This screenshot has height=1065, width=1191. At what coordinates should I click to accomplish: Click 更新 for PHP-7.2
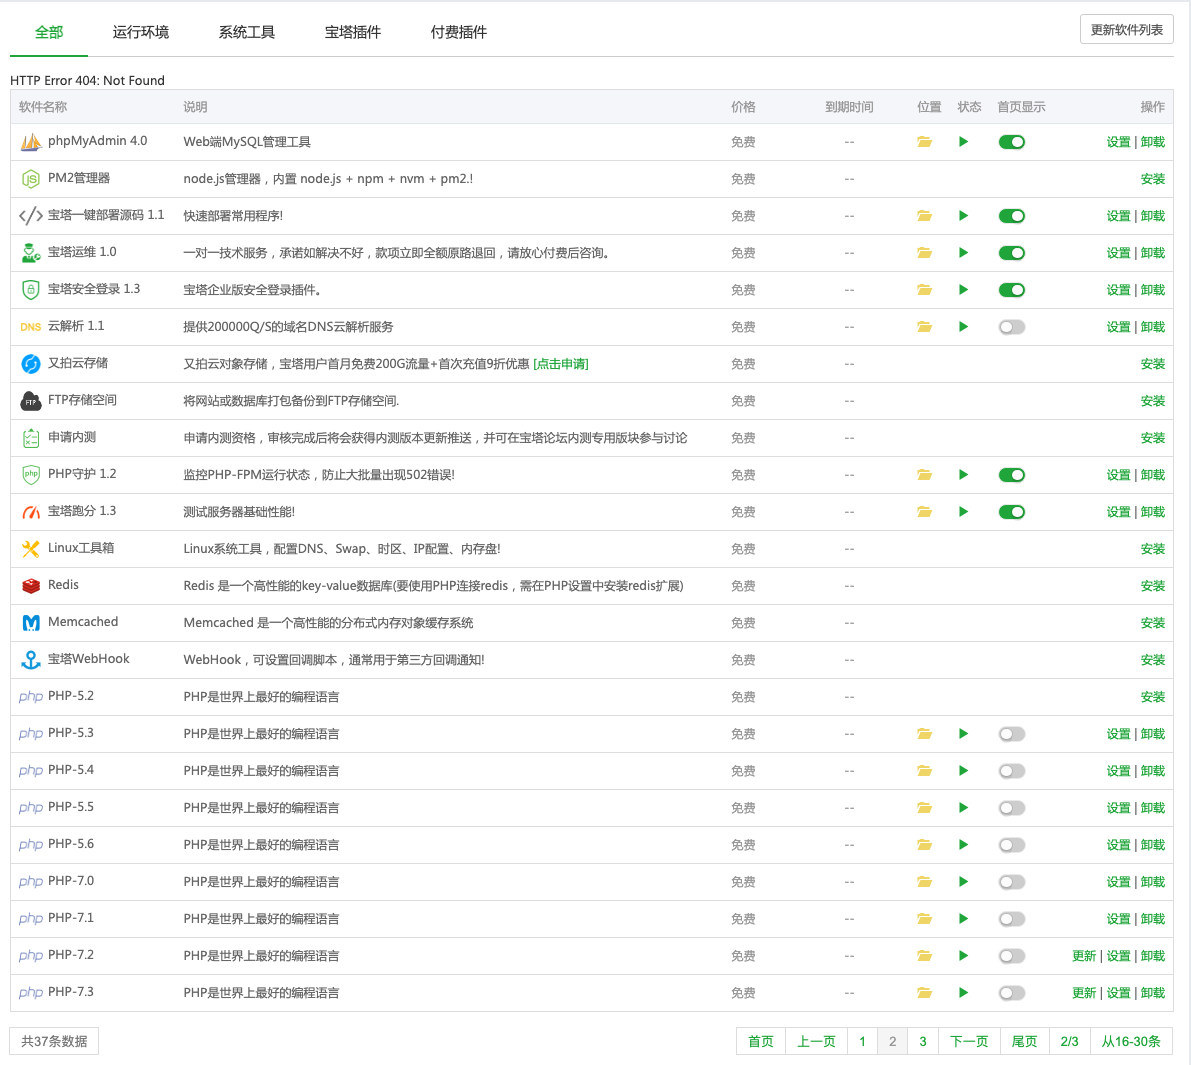click(x=1084, y=956)
